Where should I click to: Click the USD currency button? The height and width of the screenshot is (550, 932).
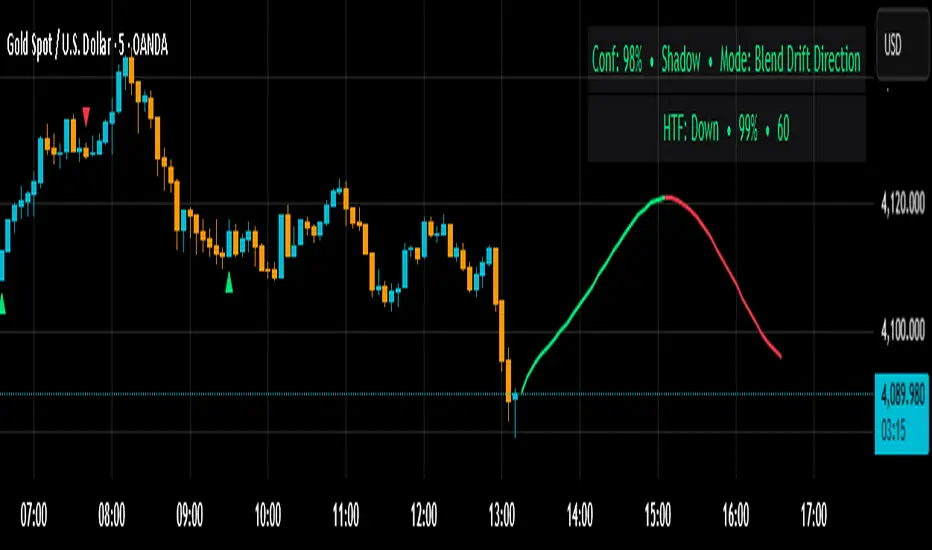click(902, 45)
